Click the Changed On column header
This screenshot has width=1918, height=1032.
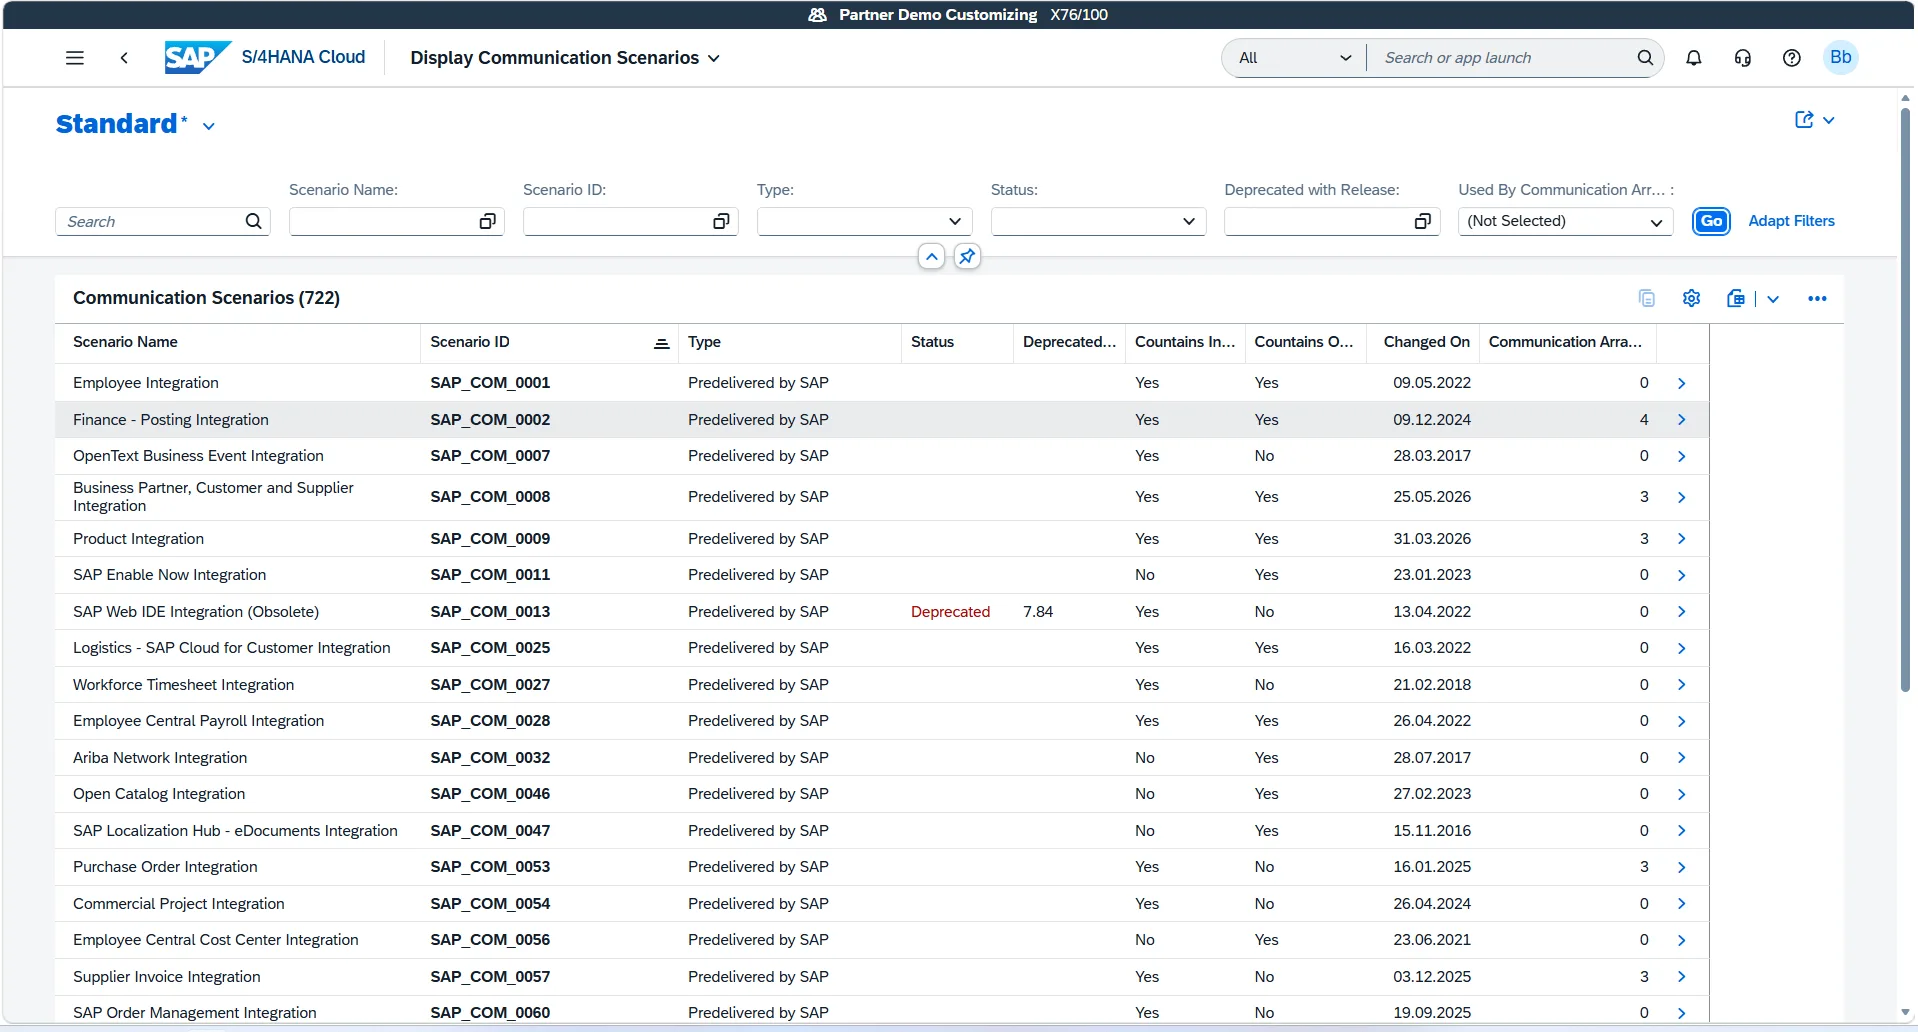pyautogui.click(x=1422, y=342)
